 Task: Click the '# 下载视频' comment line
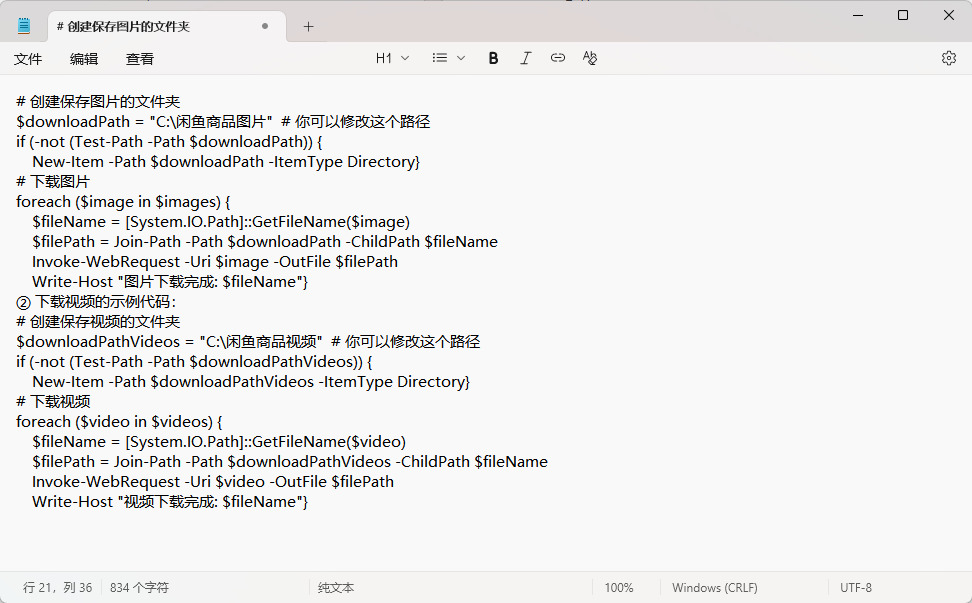click(x=53, y=402)
